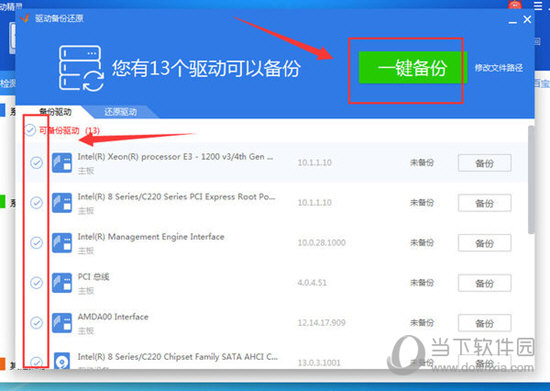Select version 12.14.17.909 text

[322, 323]
